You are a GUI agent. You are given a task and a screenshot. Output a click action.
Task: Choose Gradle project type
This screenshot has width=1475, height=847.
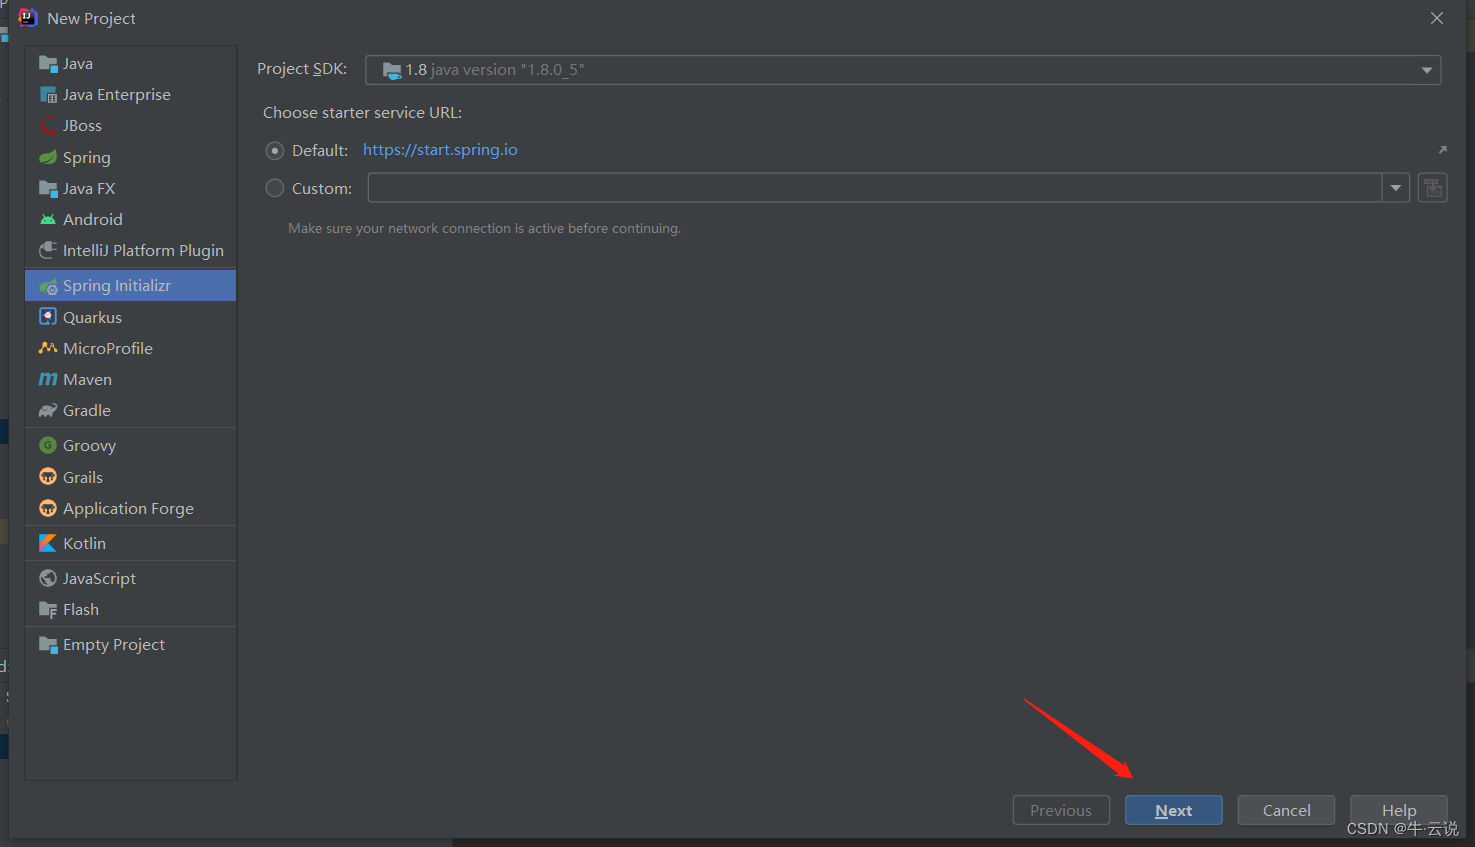coord(131,411)
